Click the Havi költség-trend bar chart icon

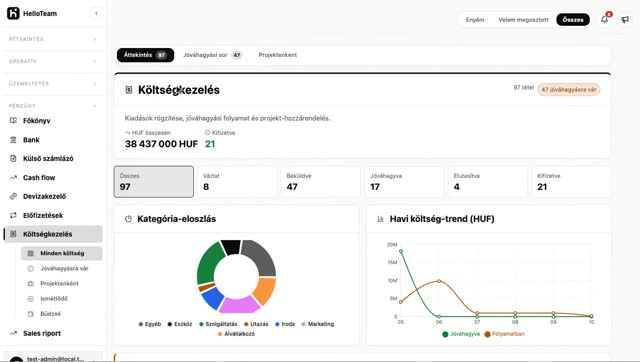380,219
